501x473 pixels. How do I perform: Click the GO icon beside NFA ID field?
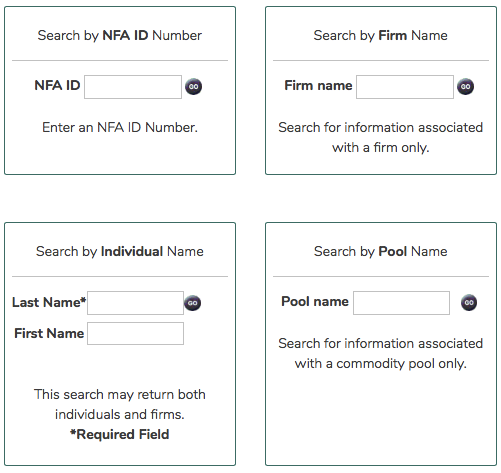coord(193,87)
